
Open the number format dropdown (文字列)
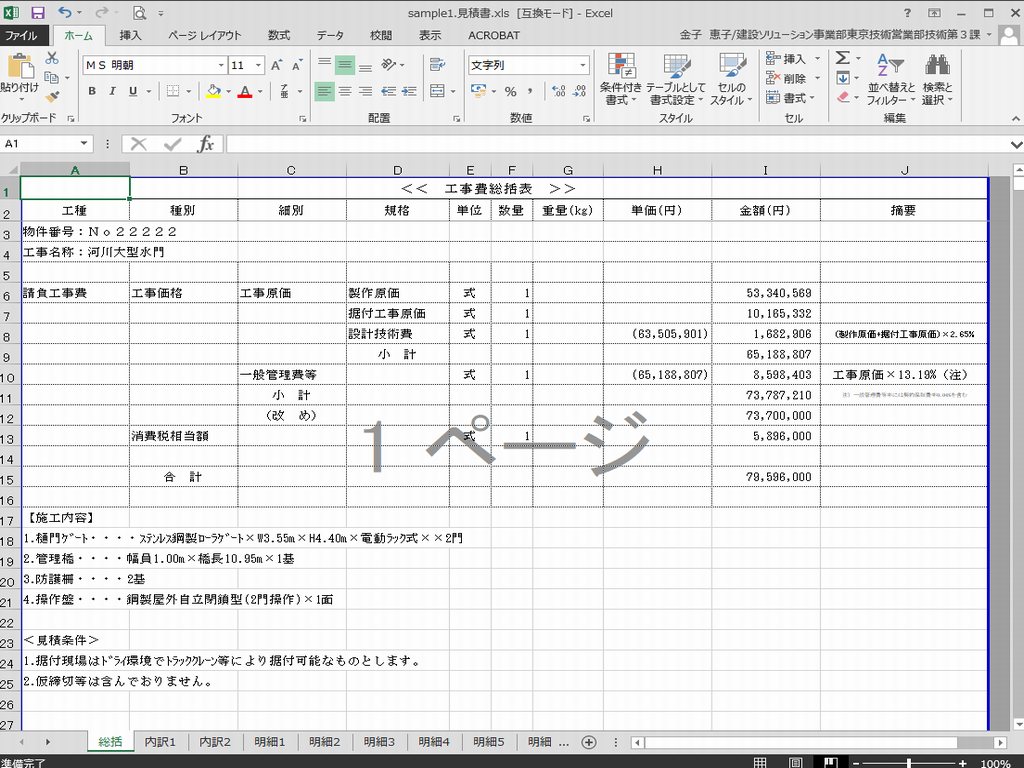583,65
